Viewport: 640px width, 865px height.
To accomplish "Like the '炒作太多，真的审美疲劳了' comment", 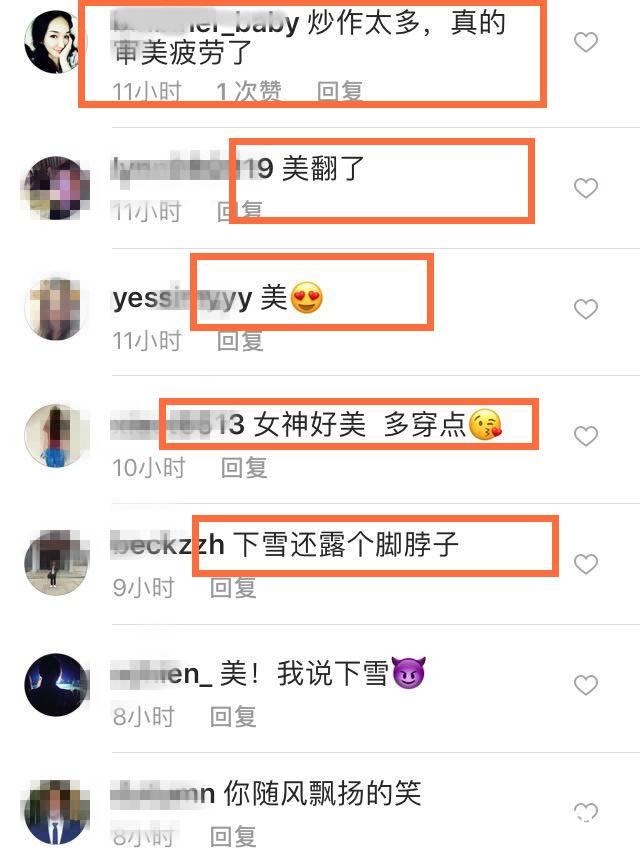I will point(585,42).
